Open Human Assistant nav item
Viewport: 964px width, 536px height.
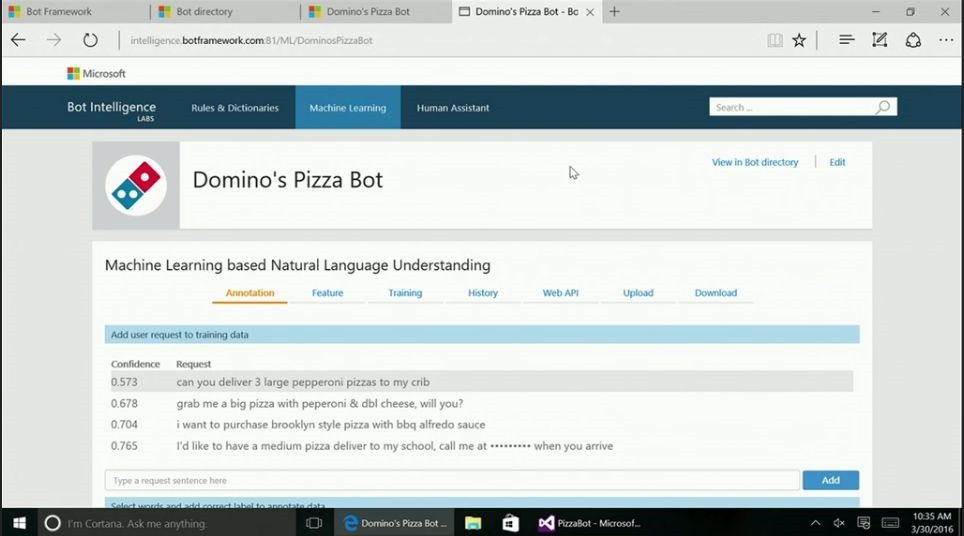pos(453,108)
